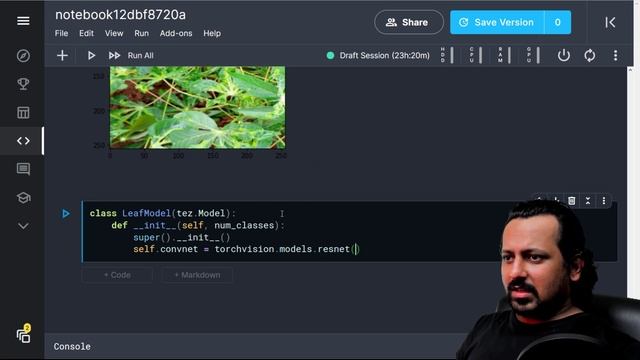Open the View menu

tap(114, 33)
